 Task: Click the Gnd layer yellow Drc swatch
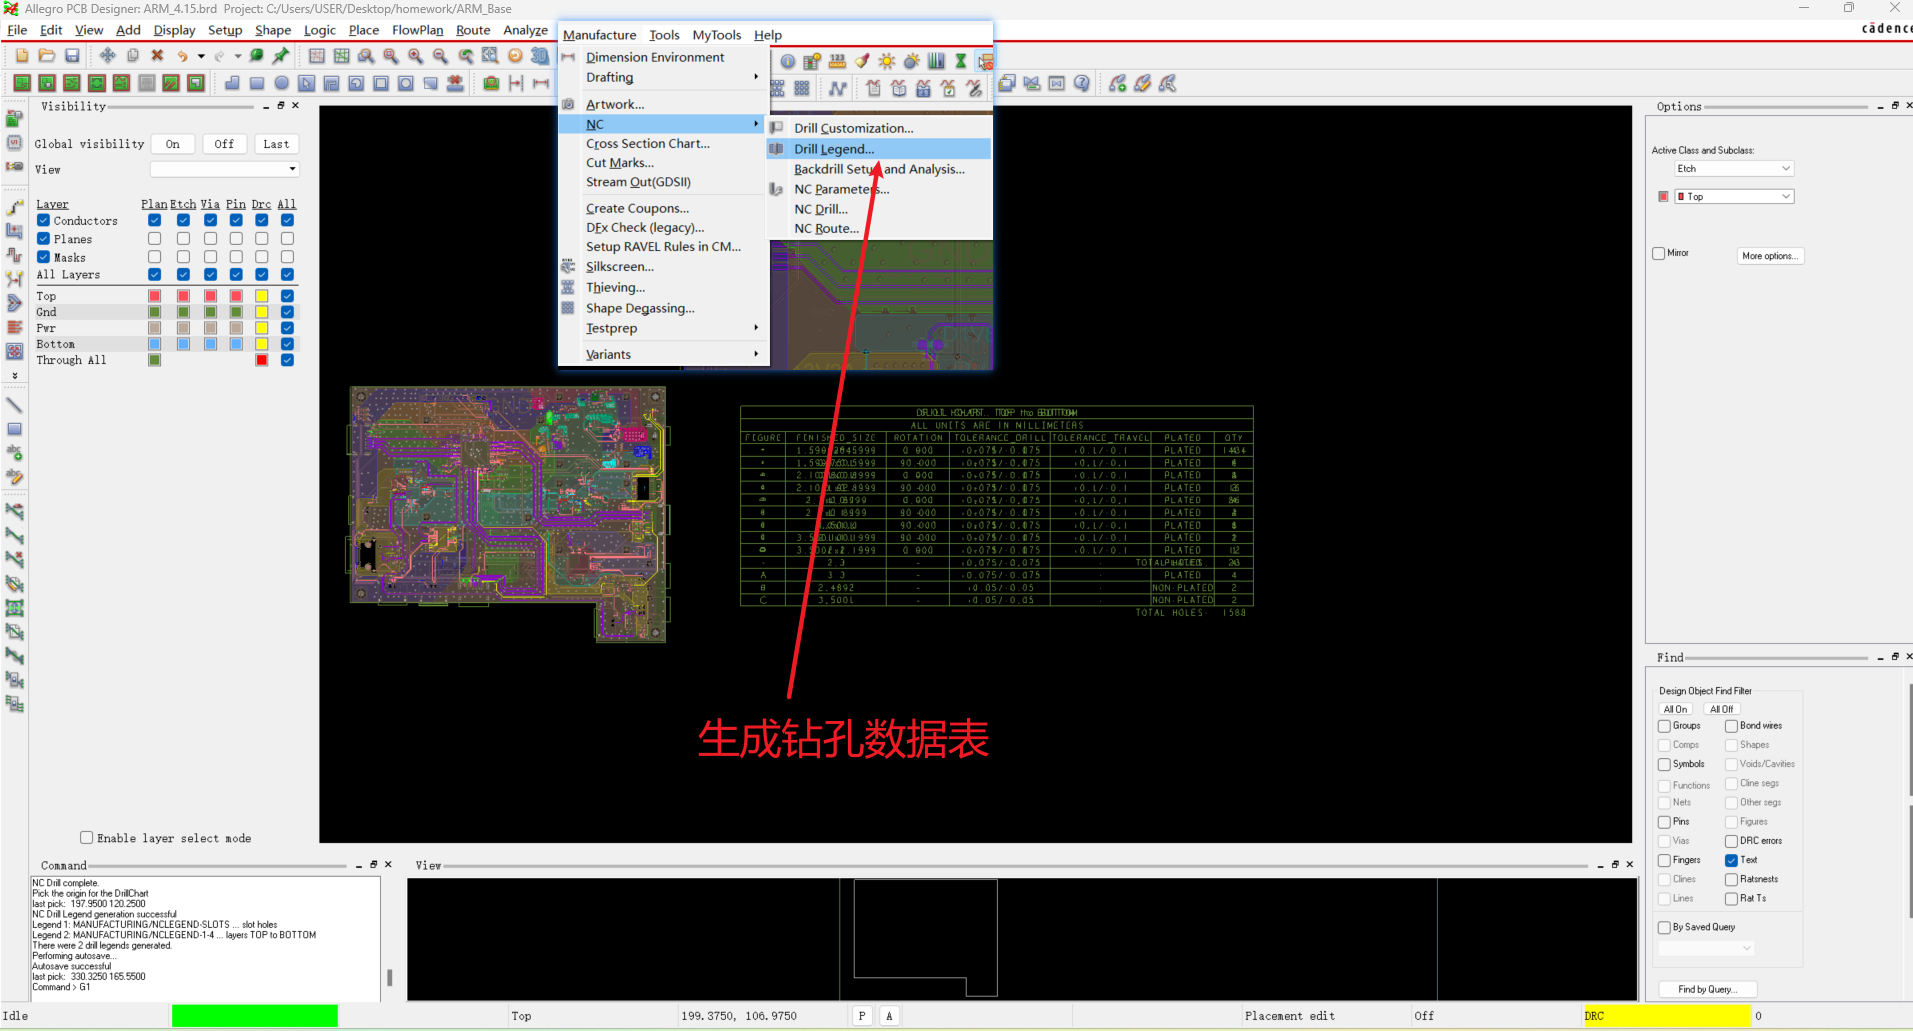pos(261,312)
